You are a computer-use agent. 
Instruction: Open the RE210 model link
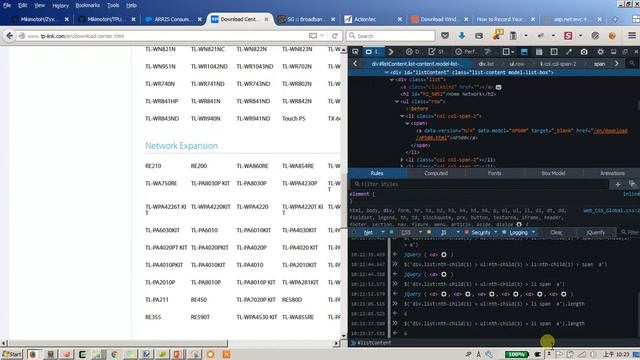(x=153, y=166)
